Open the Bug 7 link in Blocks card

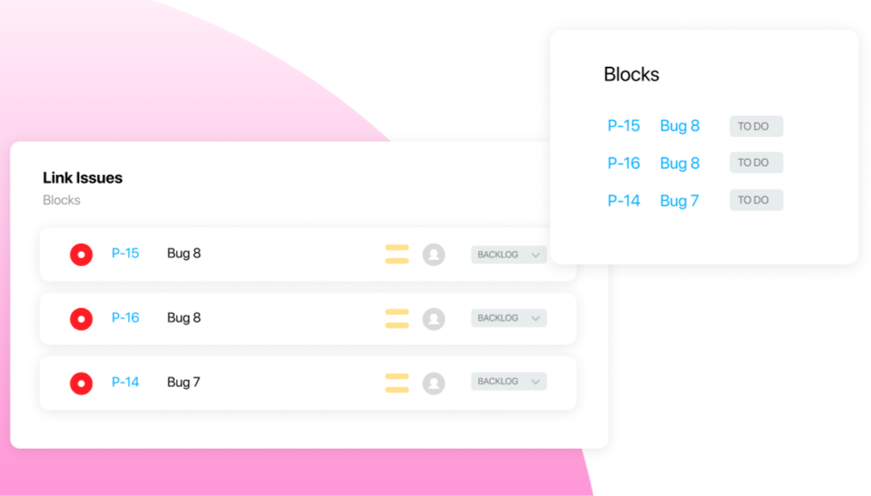(680, 201)
